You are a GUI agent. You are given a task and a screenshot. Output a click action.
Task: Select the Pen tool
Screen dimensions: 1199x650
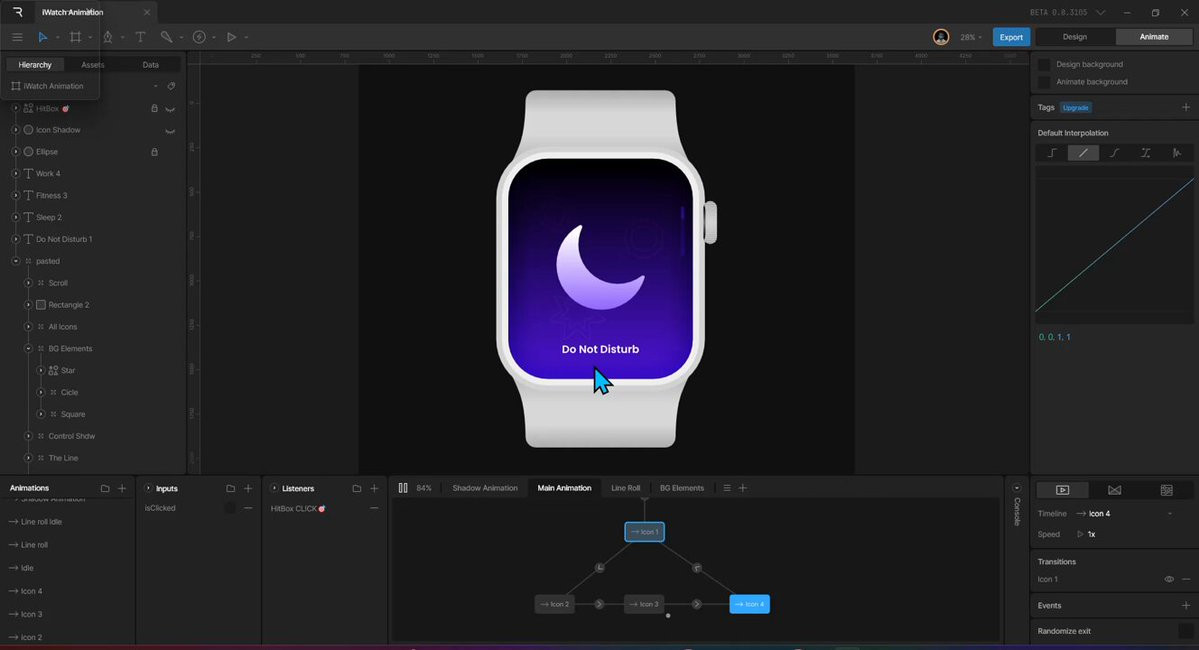click(108, 37)
